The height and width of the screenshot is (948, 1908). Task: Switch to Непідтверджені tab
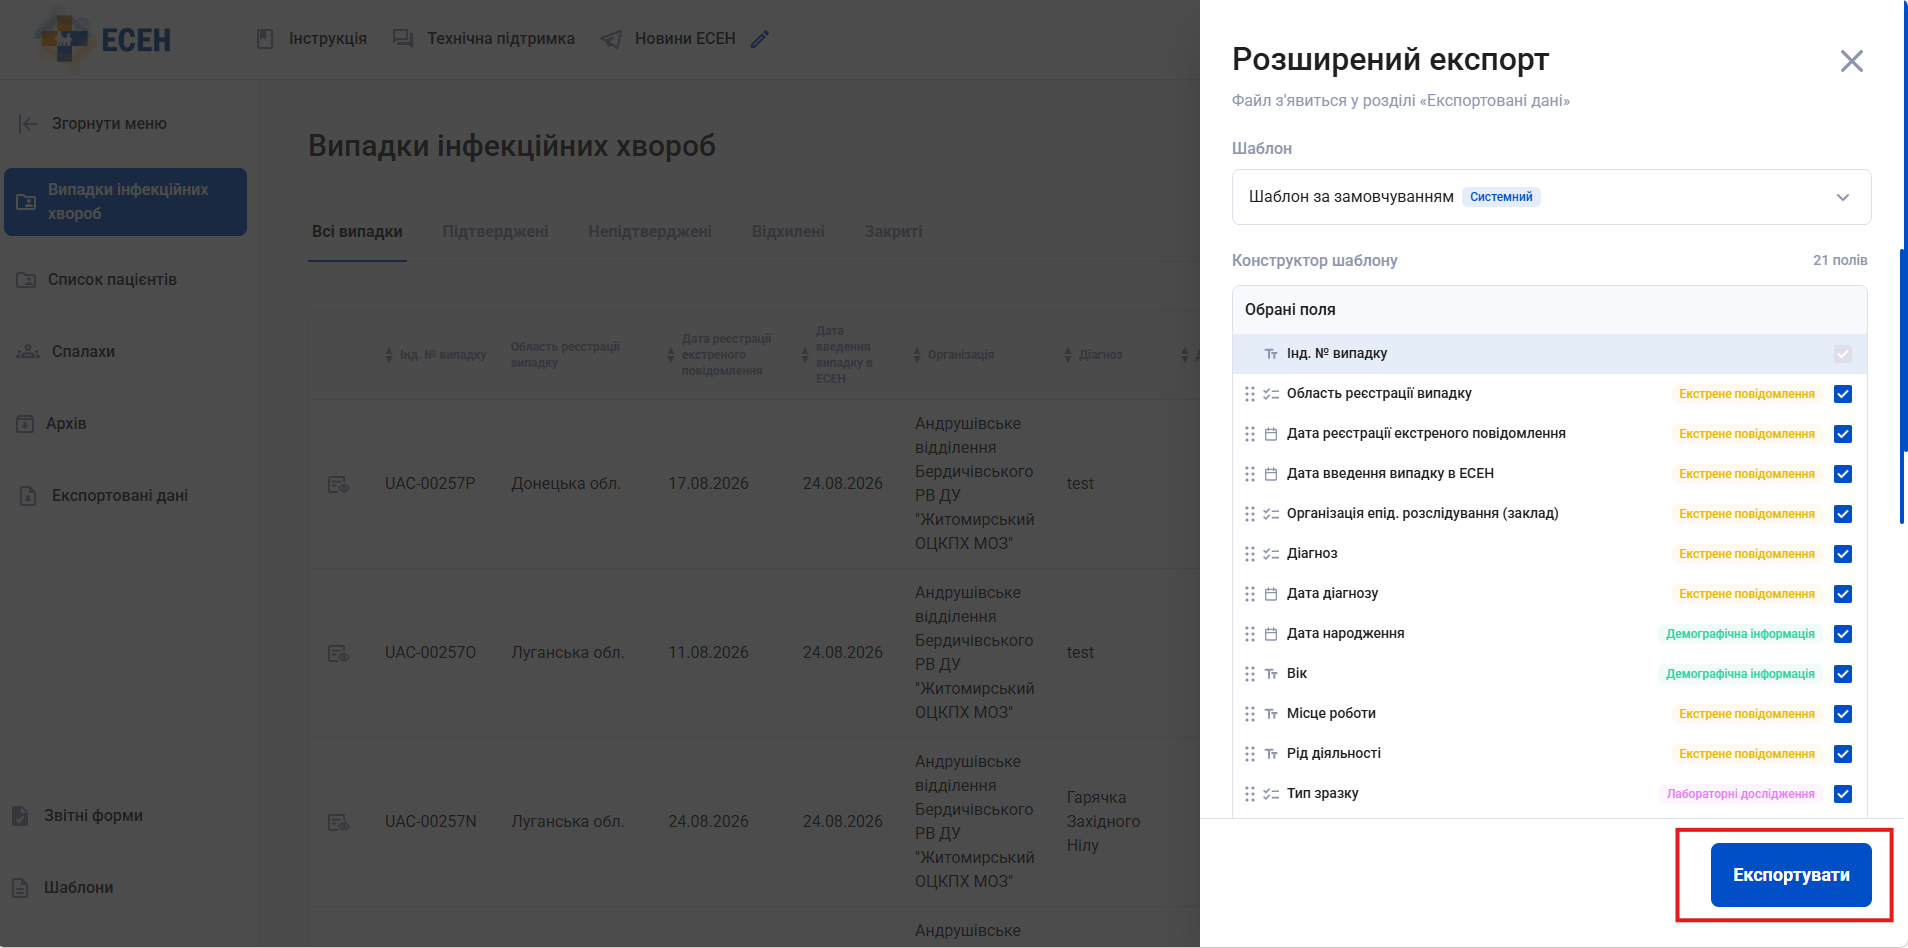[650, 232]
